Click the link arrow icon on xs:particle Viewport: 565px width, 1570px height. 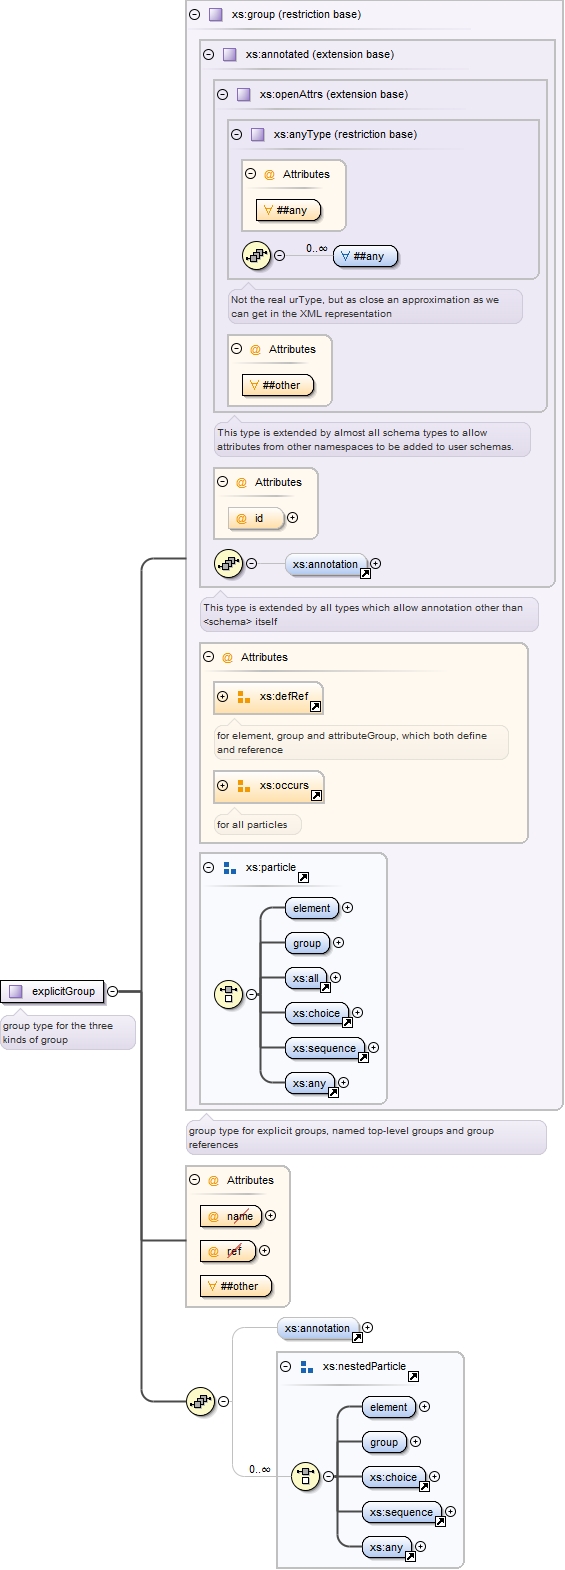[303, 878]
